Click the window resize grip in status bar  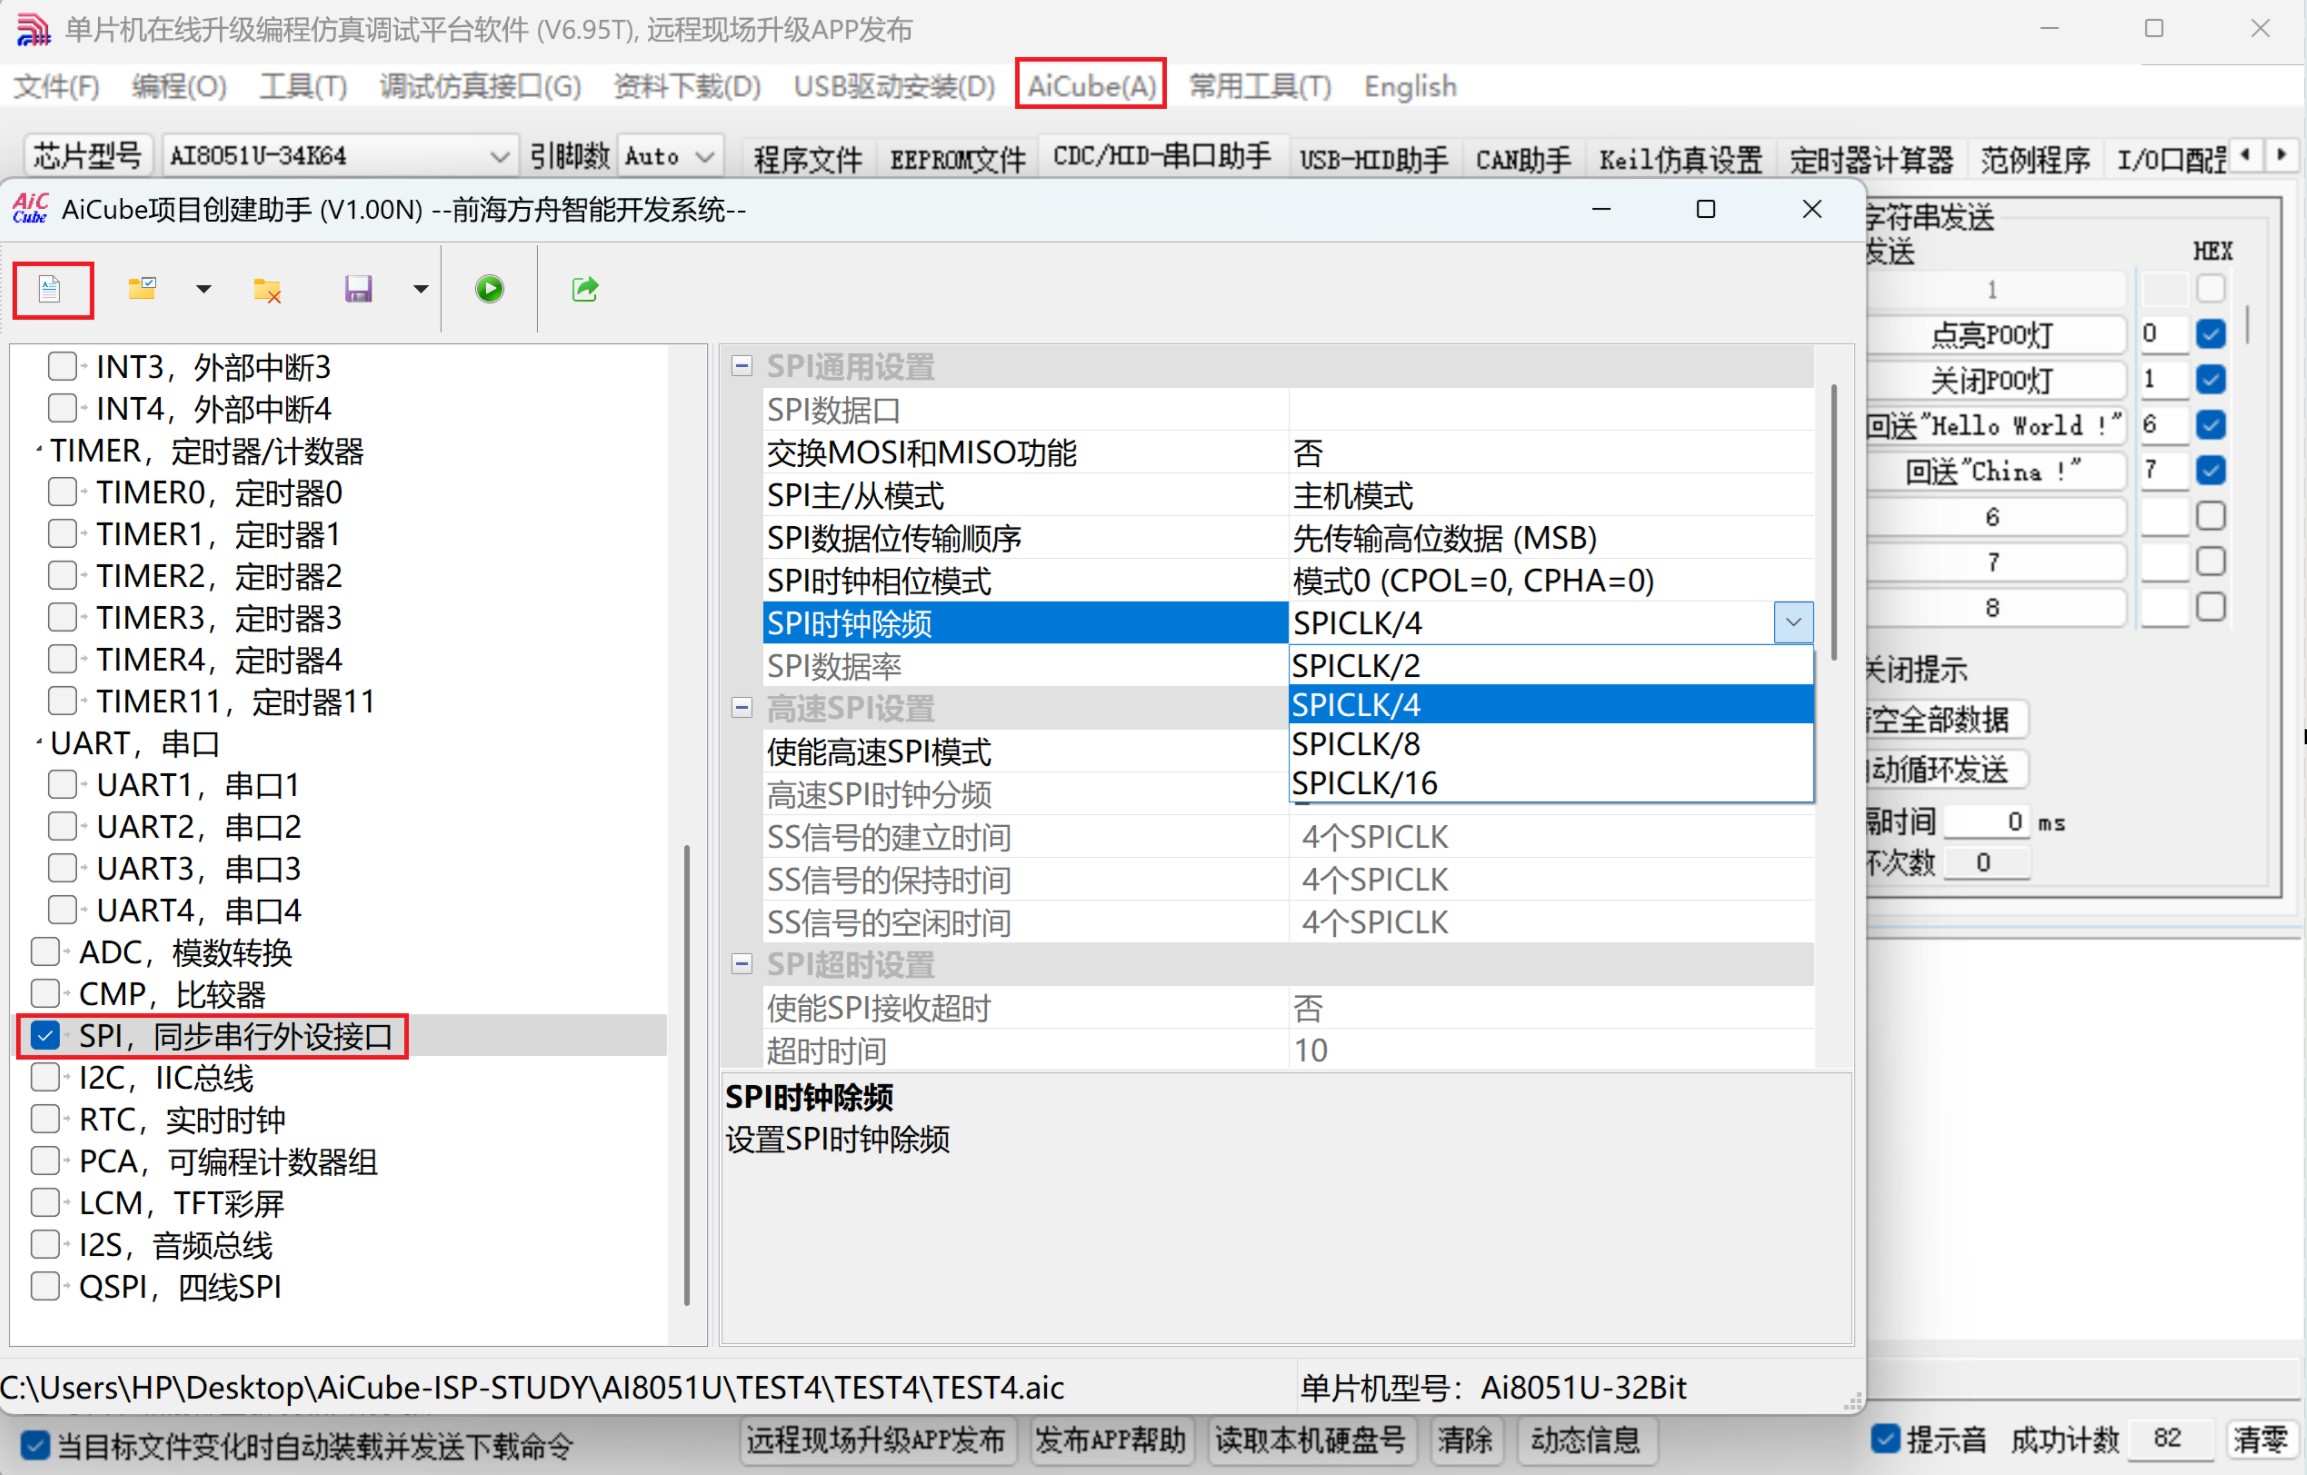(x=1852, y=1402)
